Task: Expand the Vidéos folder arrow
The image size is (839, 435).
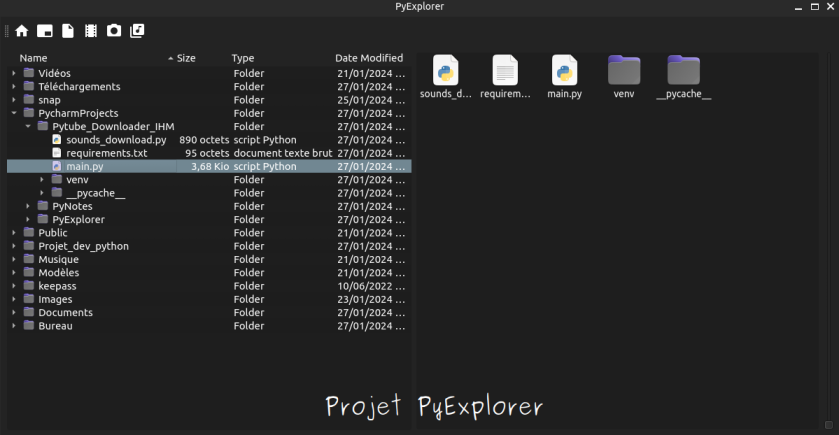Action: pyautogui.click(x=14, y=74)
